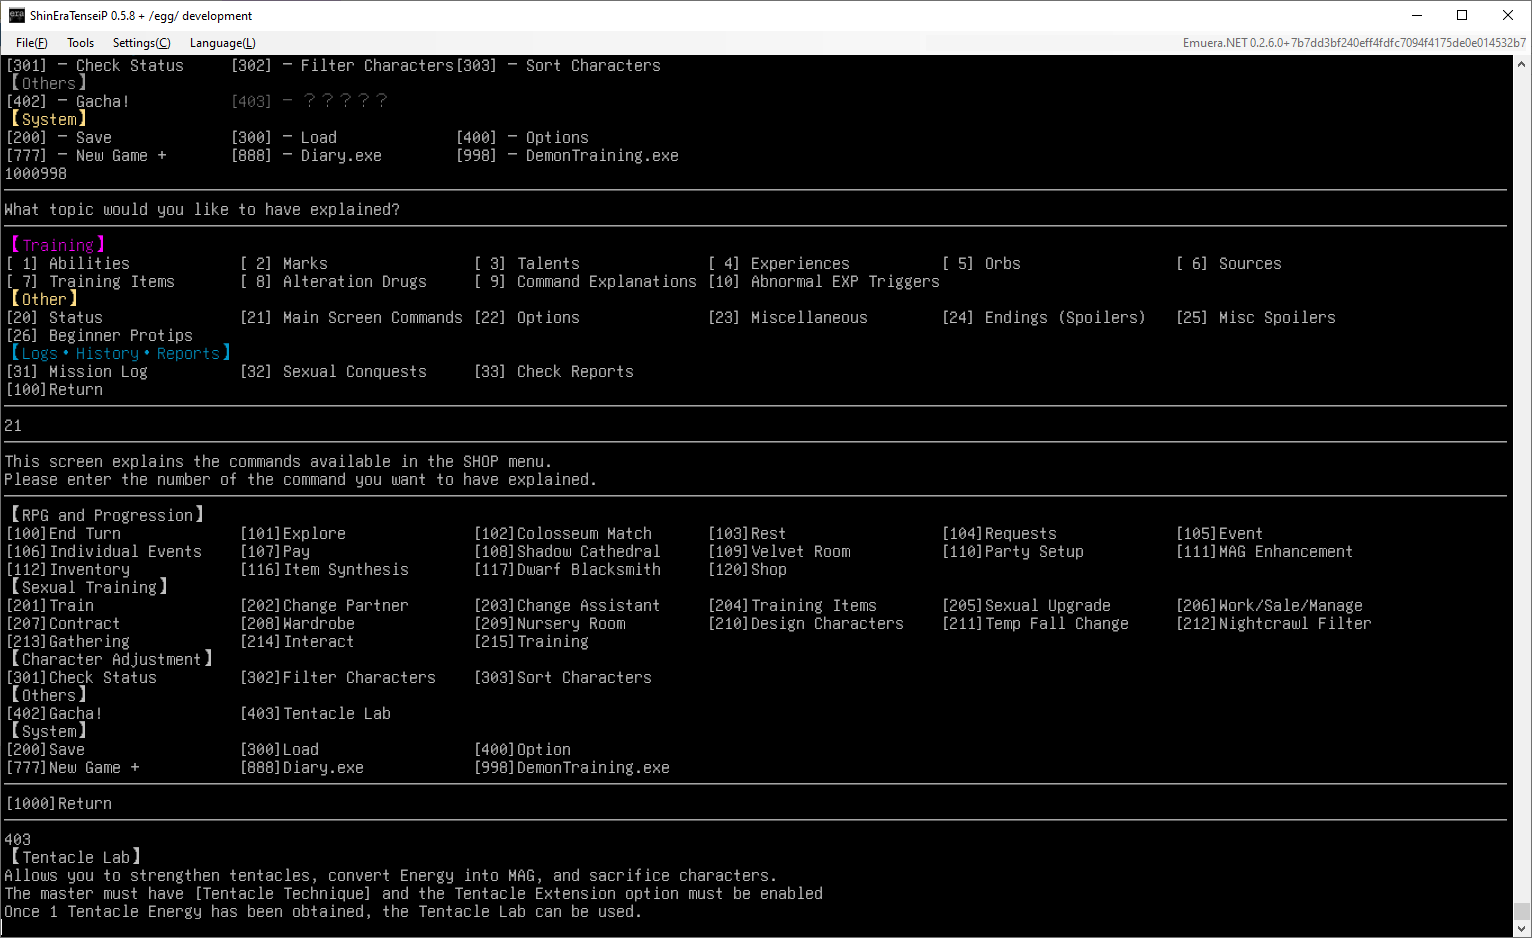
Task: Select [117]Dwarf Blacksmith
Action: (567, 570)
